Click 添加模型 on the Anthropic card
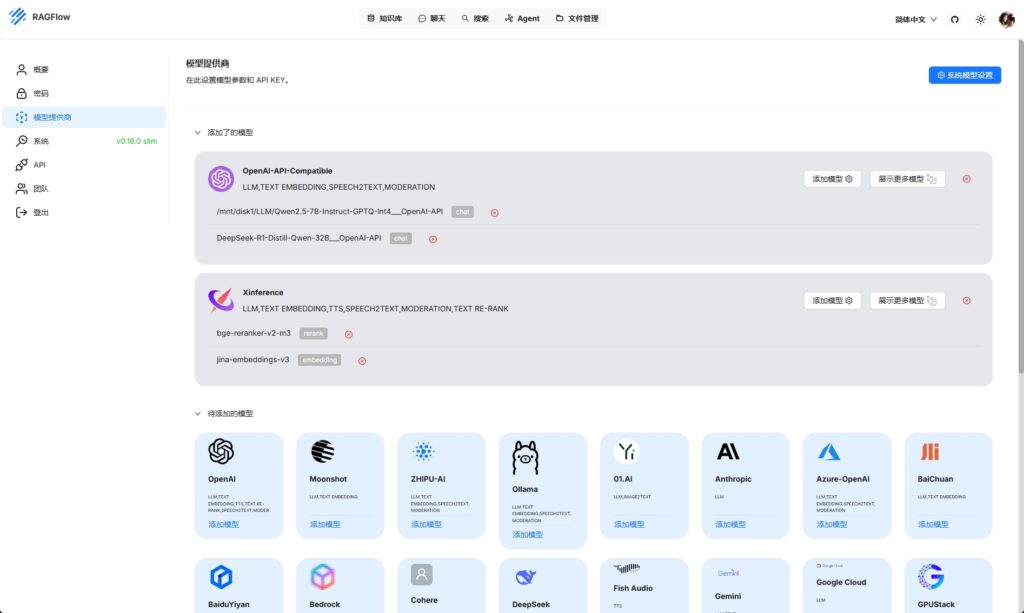The width and height of the screenshot is (1024, 613). click(x=730, y=524)
